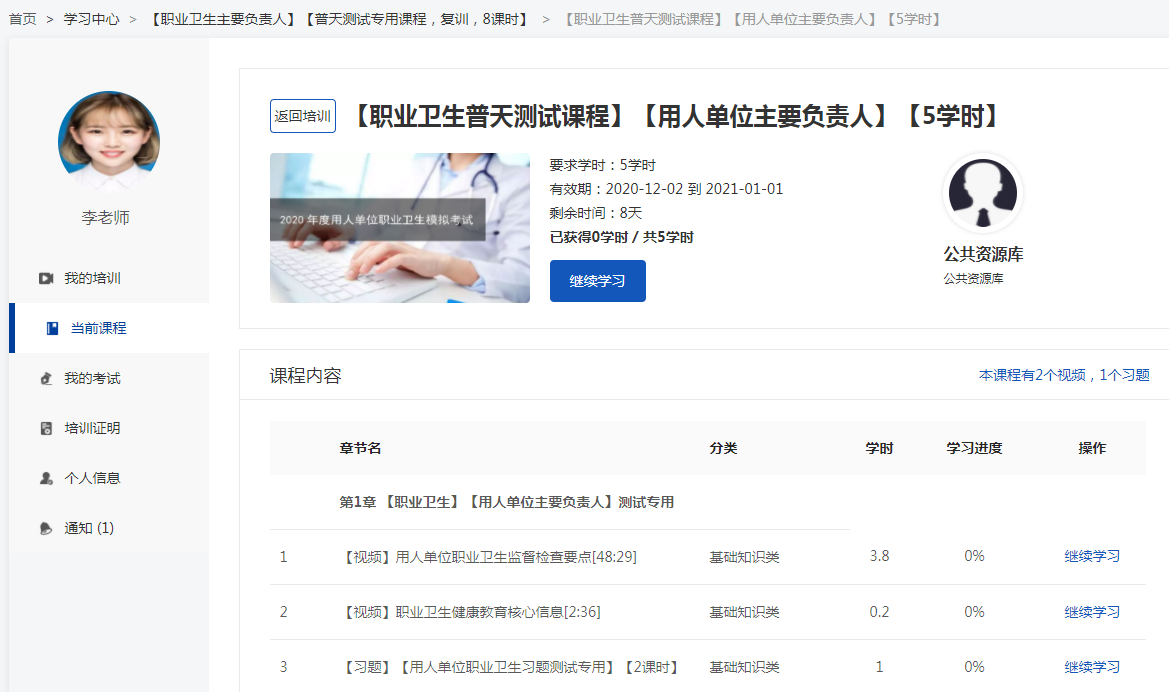Select 我的考试 in the sidebar menu

tap(92, 378)
